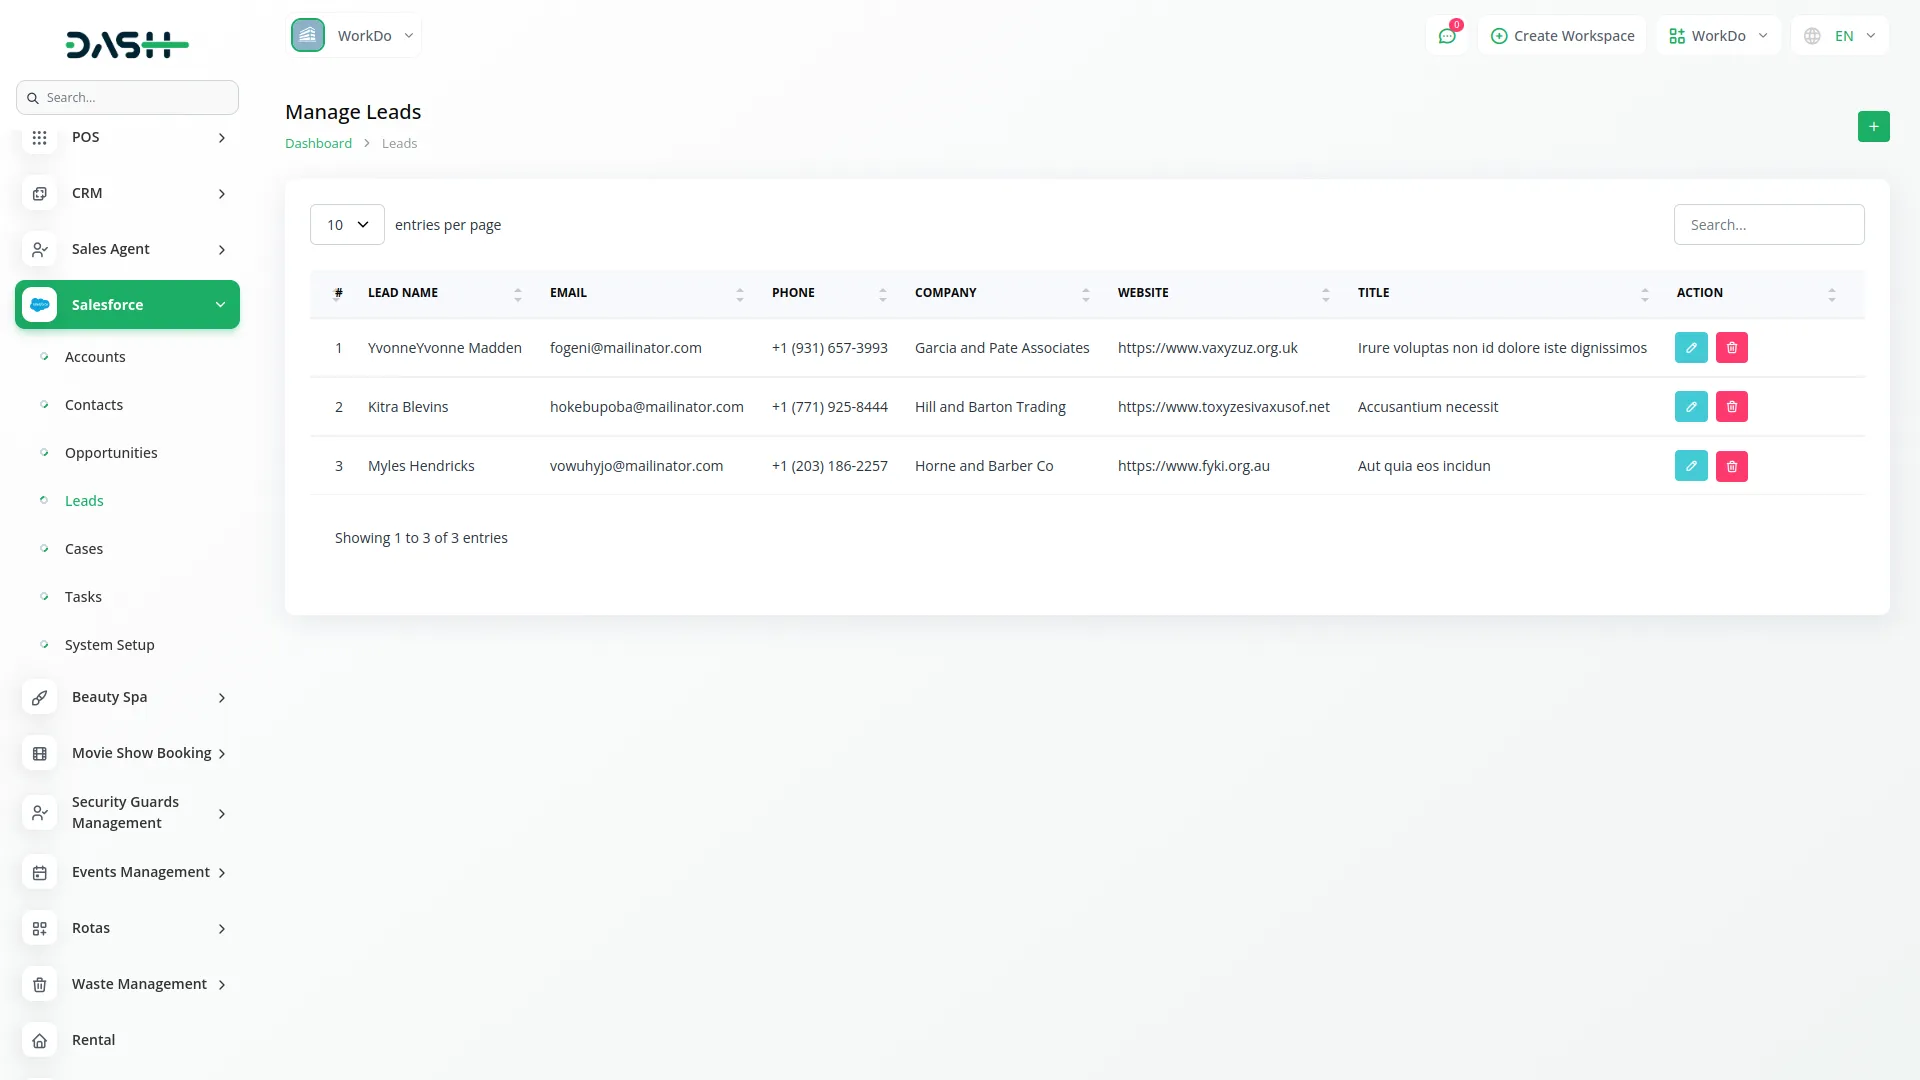1920x1080 pixels.
Task: Edit Kitra Blevins using the pencil icon
Action: pyautogui.click(x=1691, y=406)
